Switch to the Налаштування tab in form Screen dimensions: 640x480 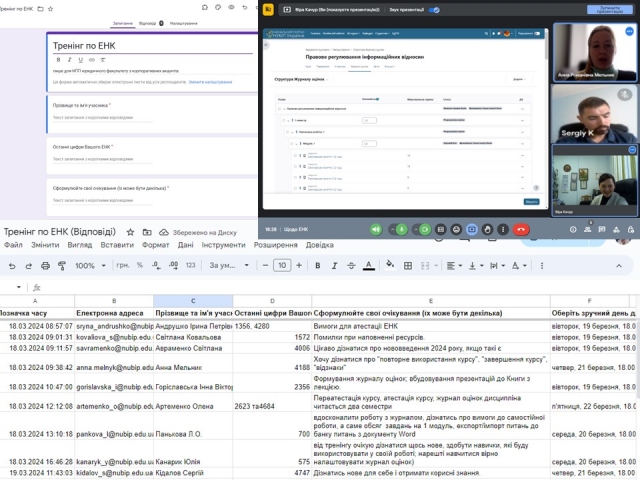pos(182,21)
